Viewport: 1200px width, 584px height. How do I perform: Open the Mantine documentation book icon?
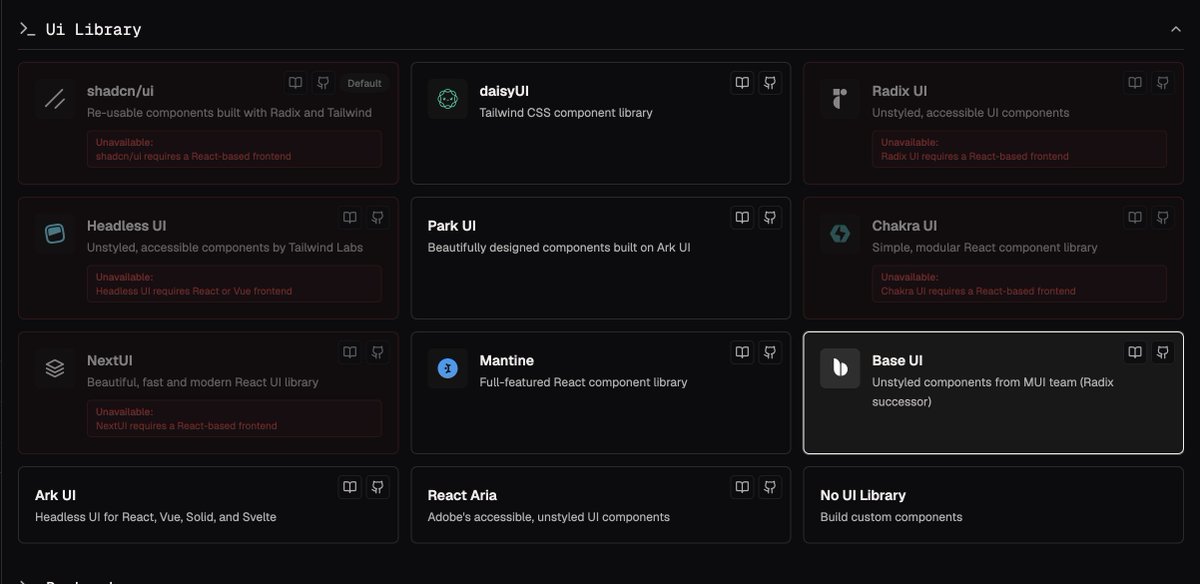tap(742, 352)
